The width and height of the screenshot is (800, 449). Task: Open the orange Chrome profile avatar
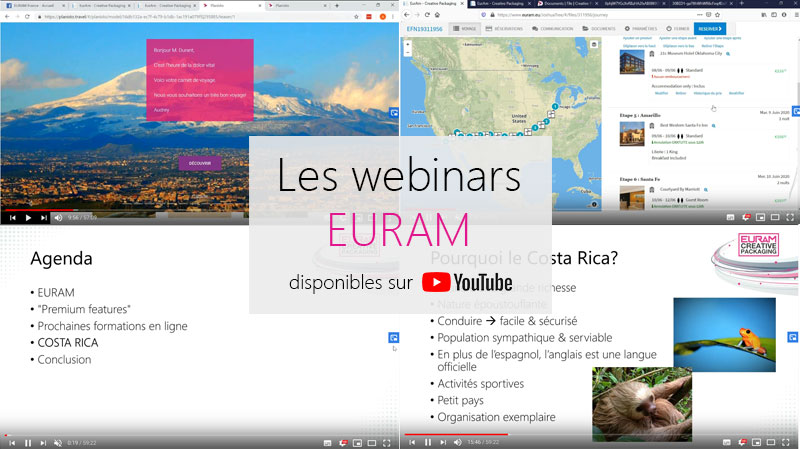point(382,17)
